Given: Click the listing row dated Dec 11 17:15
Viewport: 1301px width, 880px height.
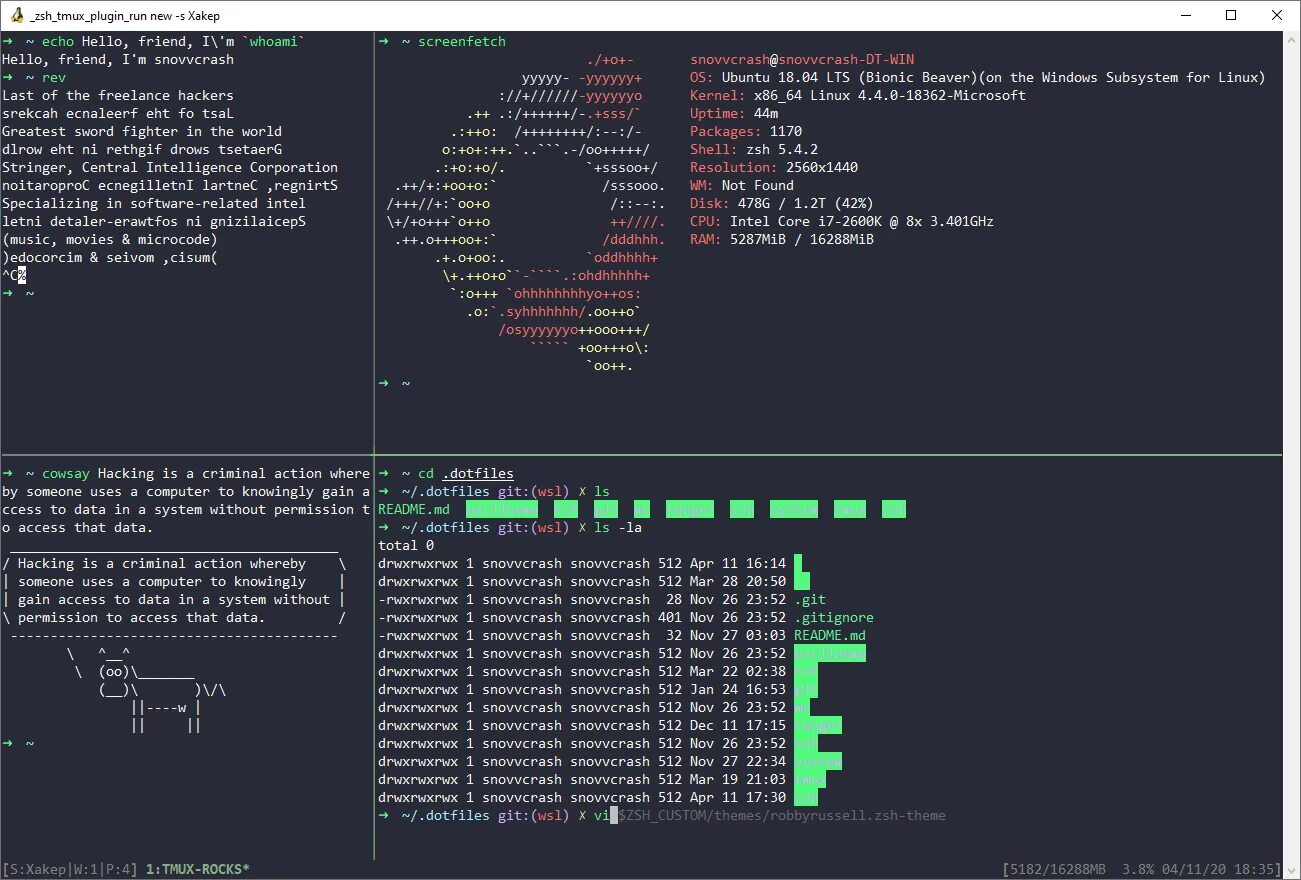Looking at the screenshot, I should [610, 725].
